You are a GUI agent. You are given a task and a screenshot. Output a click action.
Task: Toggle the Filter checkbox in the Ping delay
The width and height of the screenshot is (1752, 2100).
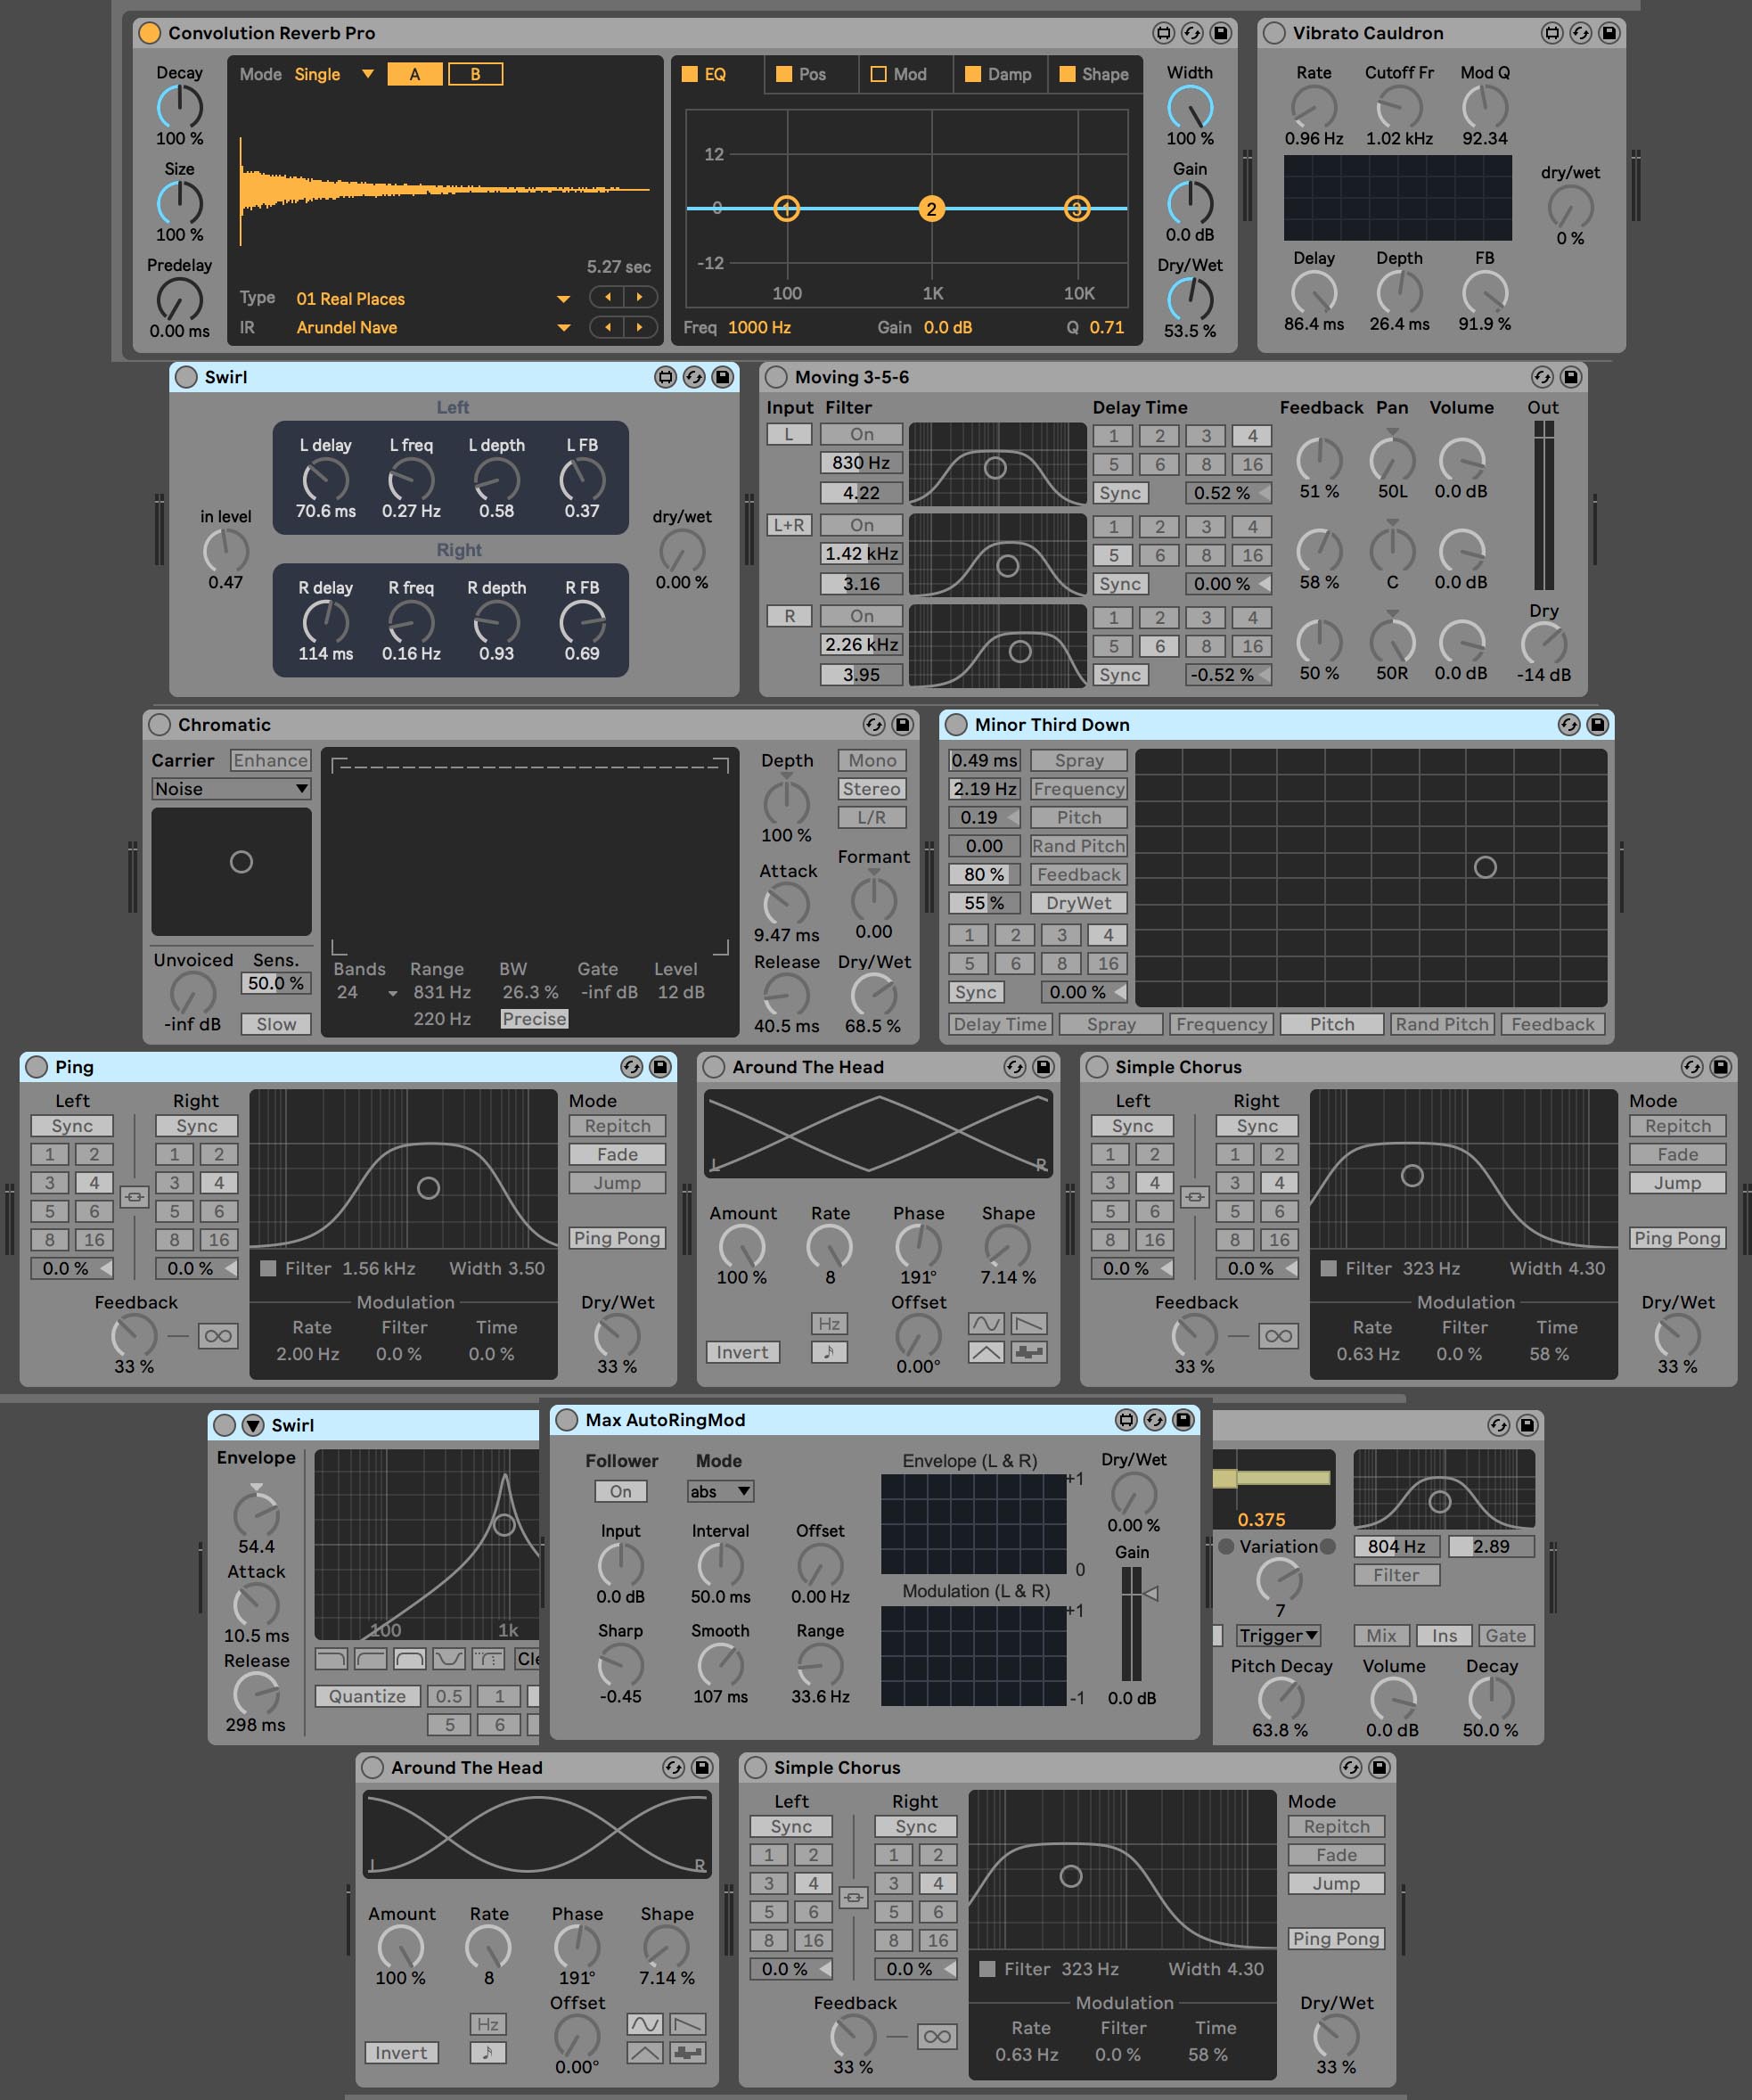[268, 1268]
